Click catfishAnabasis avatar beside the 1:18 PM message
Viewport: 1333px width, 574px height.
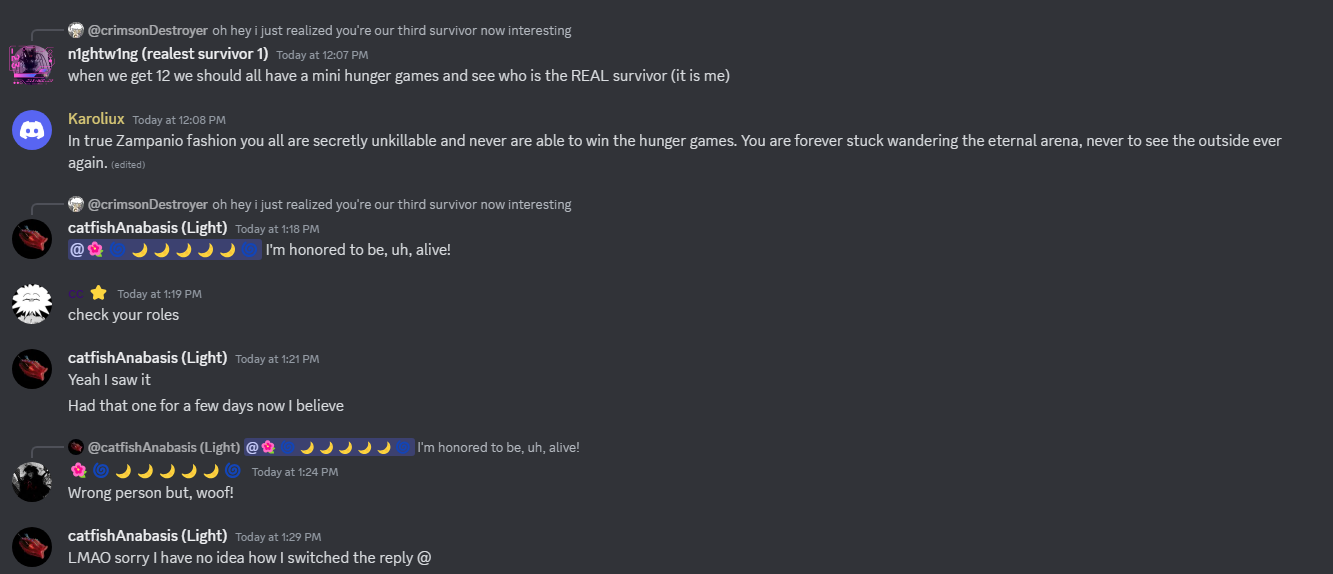pos(31,239)
